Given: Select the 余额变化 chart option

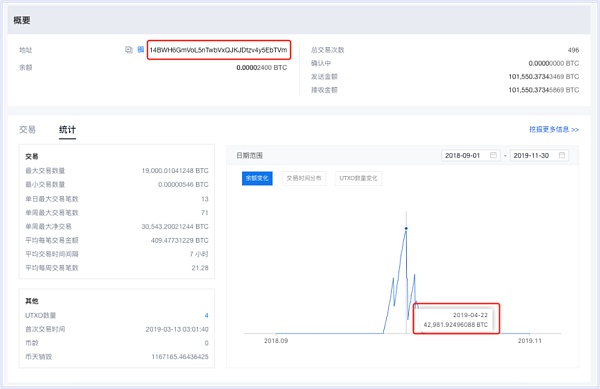Looking at the screenshot, I should (x=257, y=178).
